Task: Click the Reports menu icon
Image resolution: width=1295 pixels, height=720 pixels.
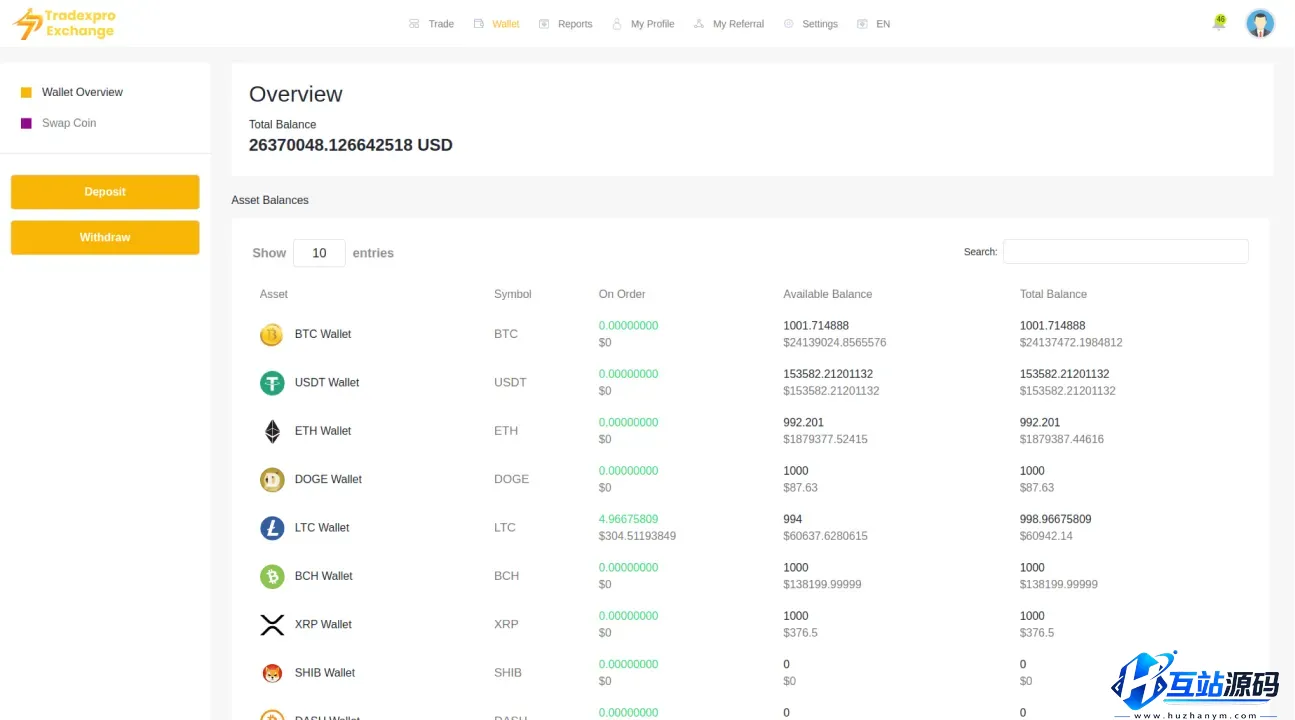Action: click(544, 24)
